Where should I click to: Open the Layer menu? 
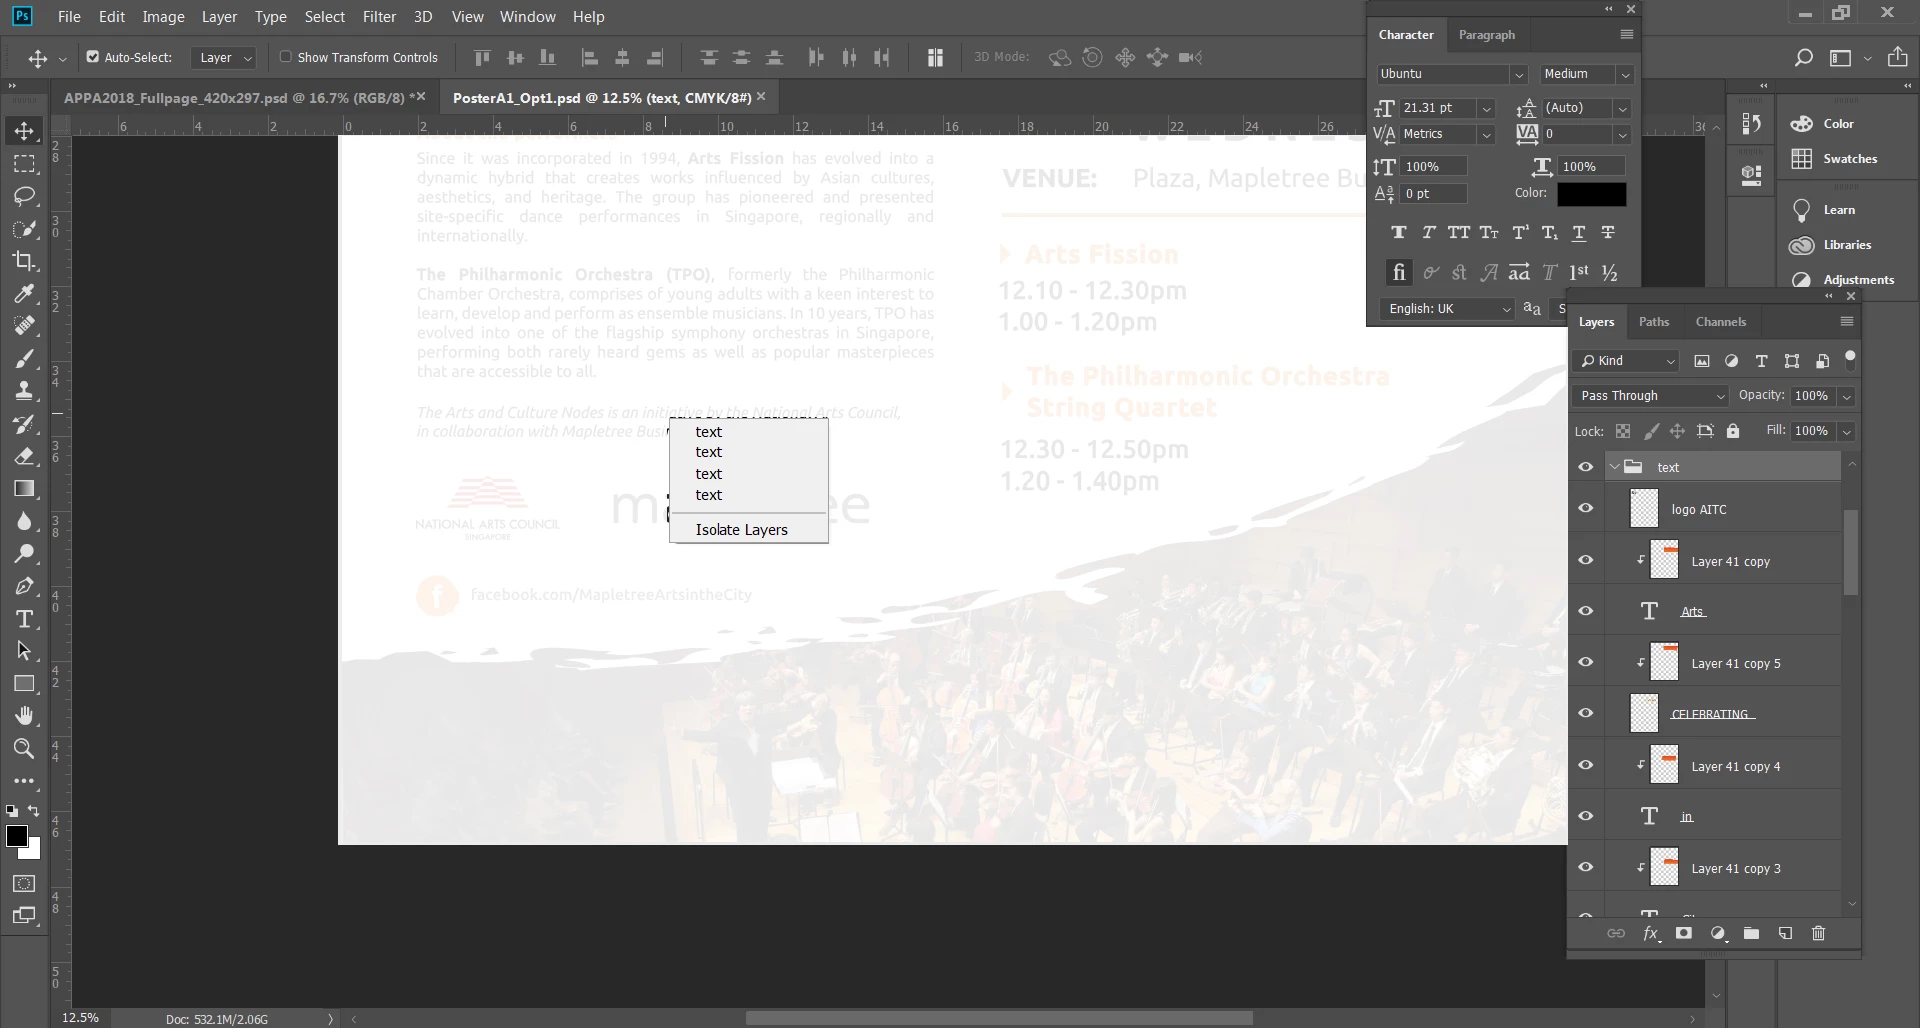tap(219, 17)
